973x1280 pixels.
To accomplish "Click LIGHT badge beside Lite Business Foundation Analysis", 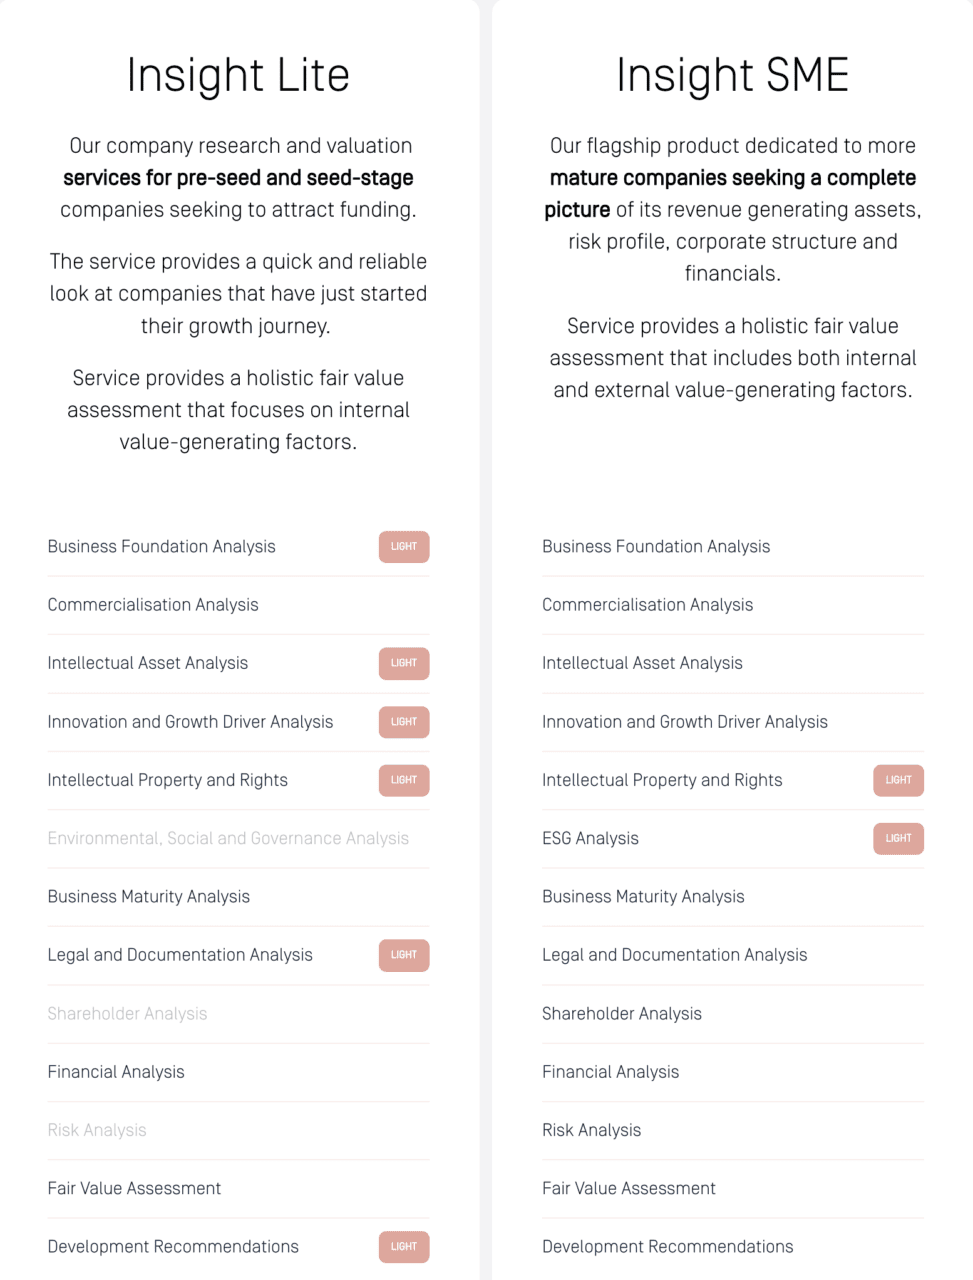I will click(404, 547).
